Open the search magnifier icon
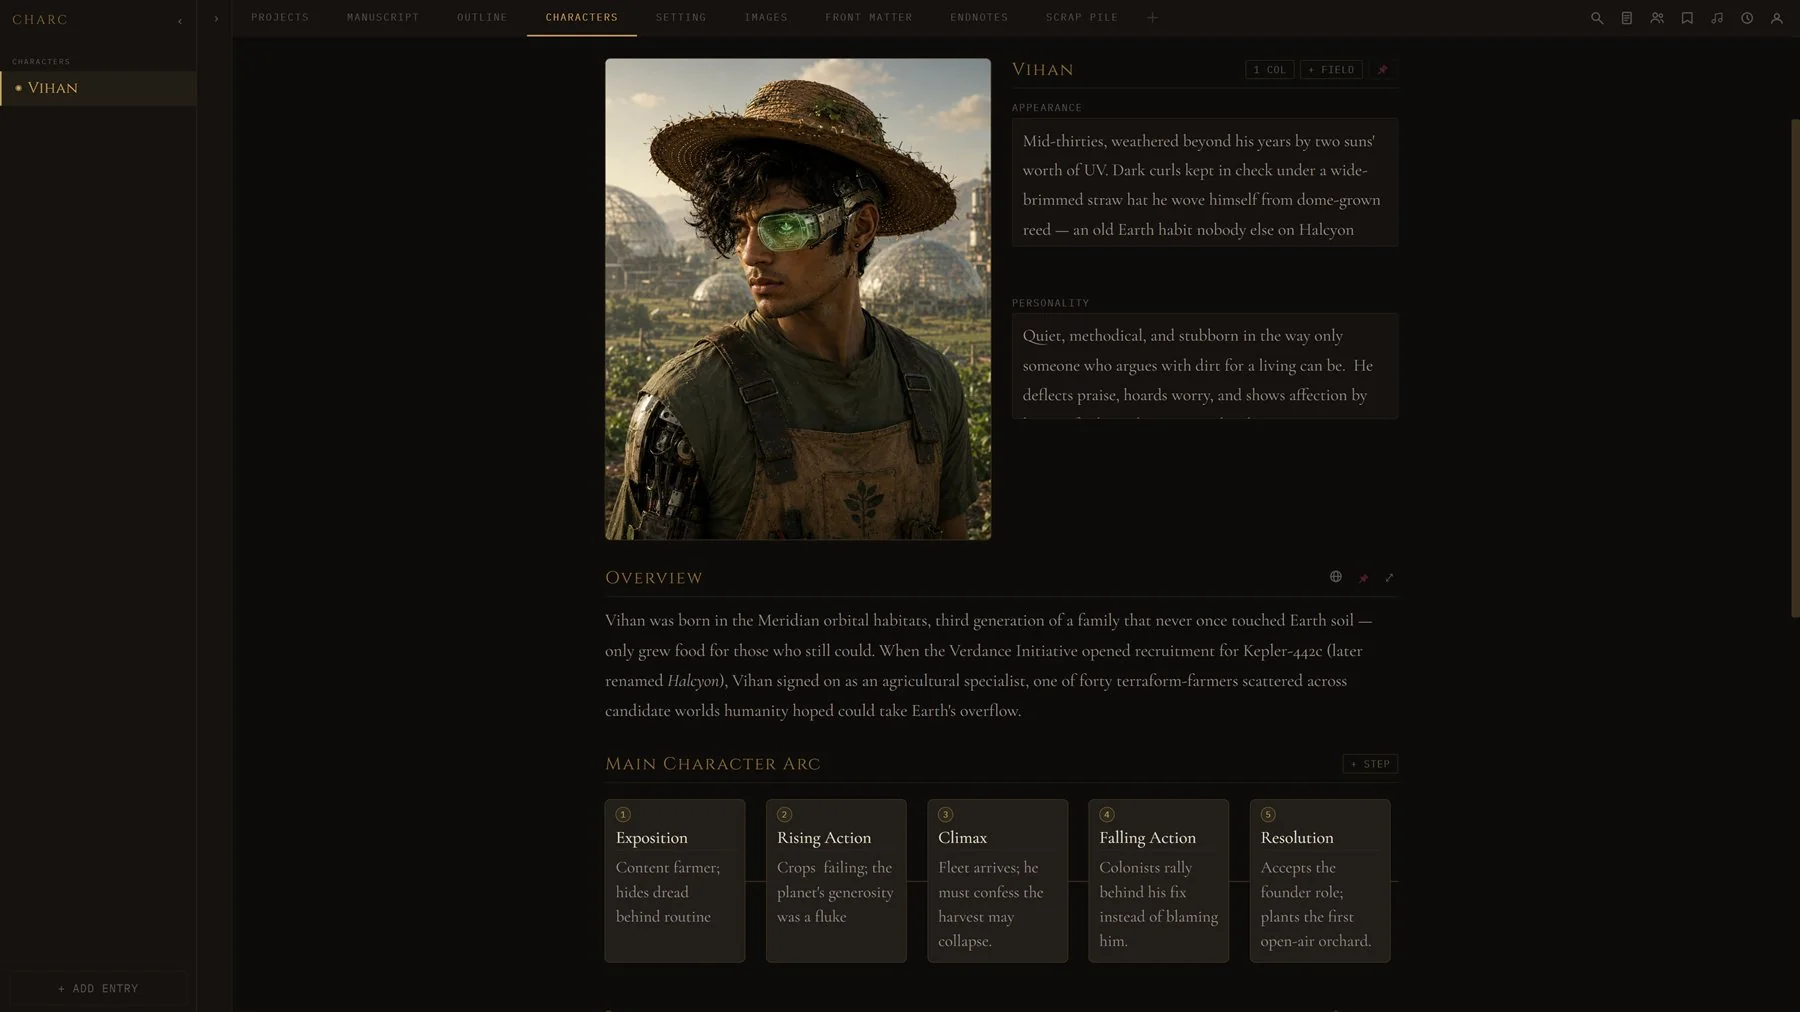This screenshot has width=1800, height=1012. (1597, 18)
